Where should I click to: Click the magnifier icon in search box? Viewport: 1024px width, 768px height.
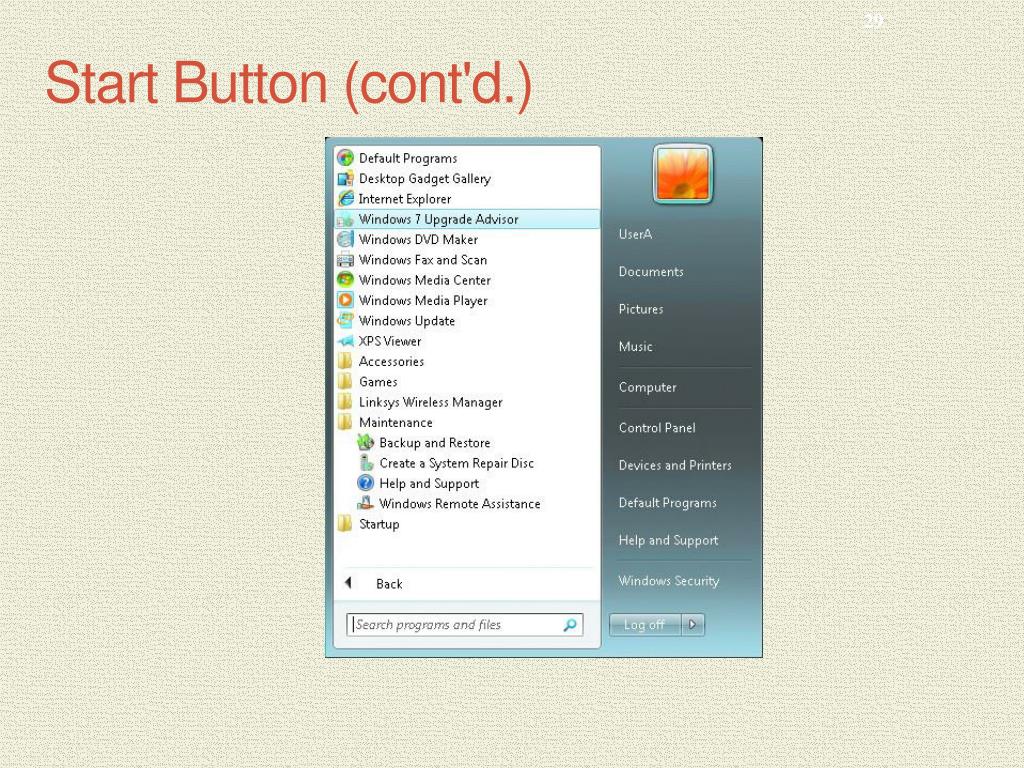[569, 625]
